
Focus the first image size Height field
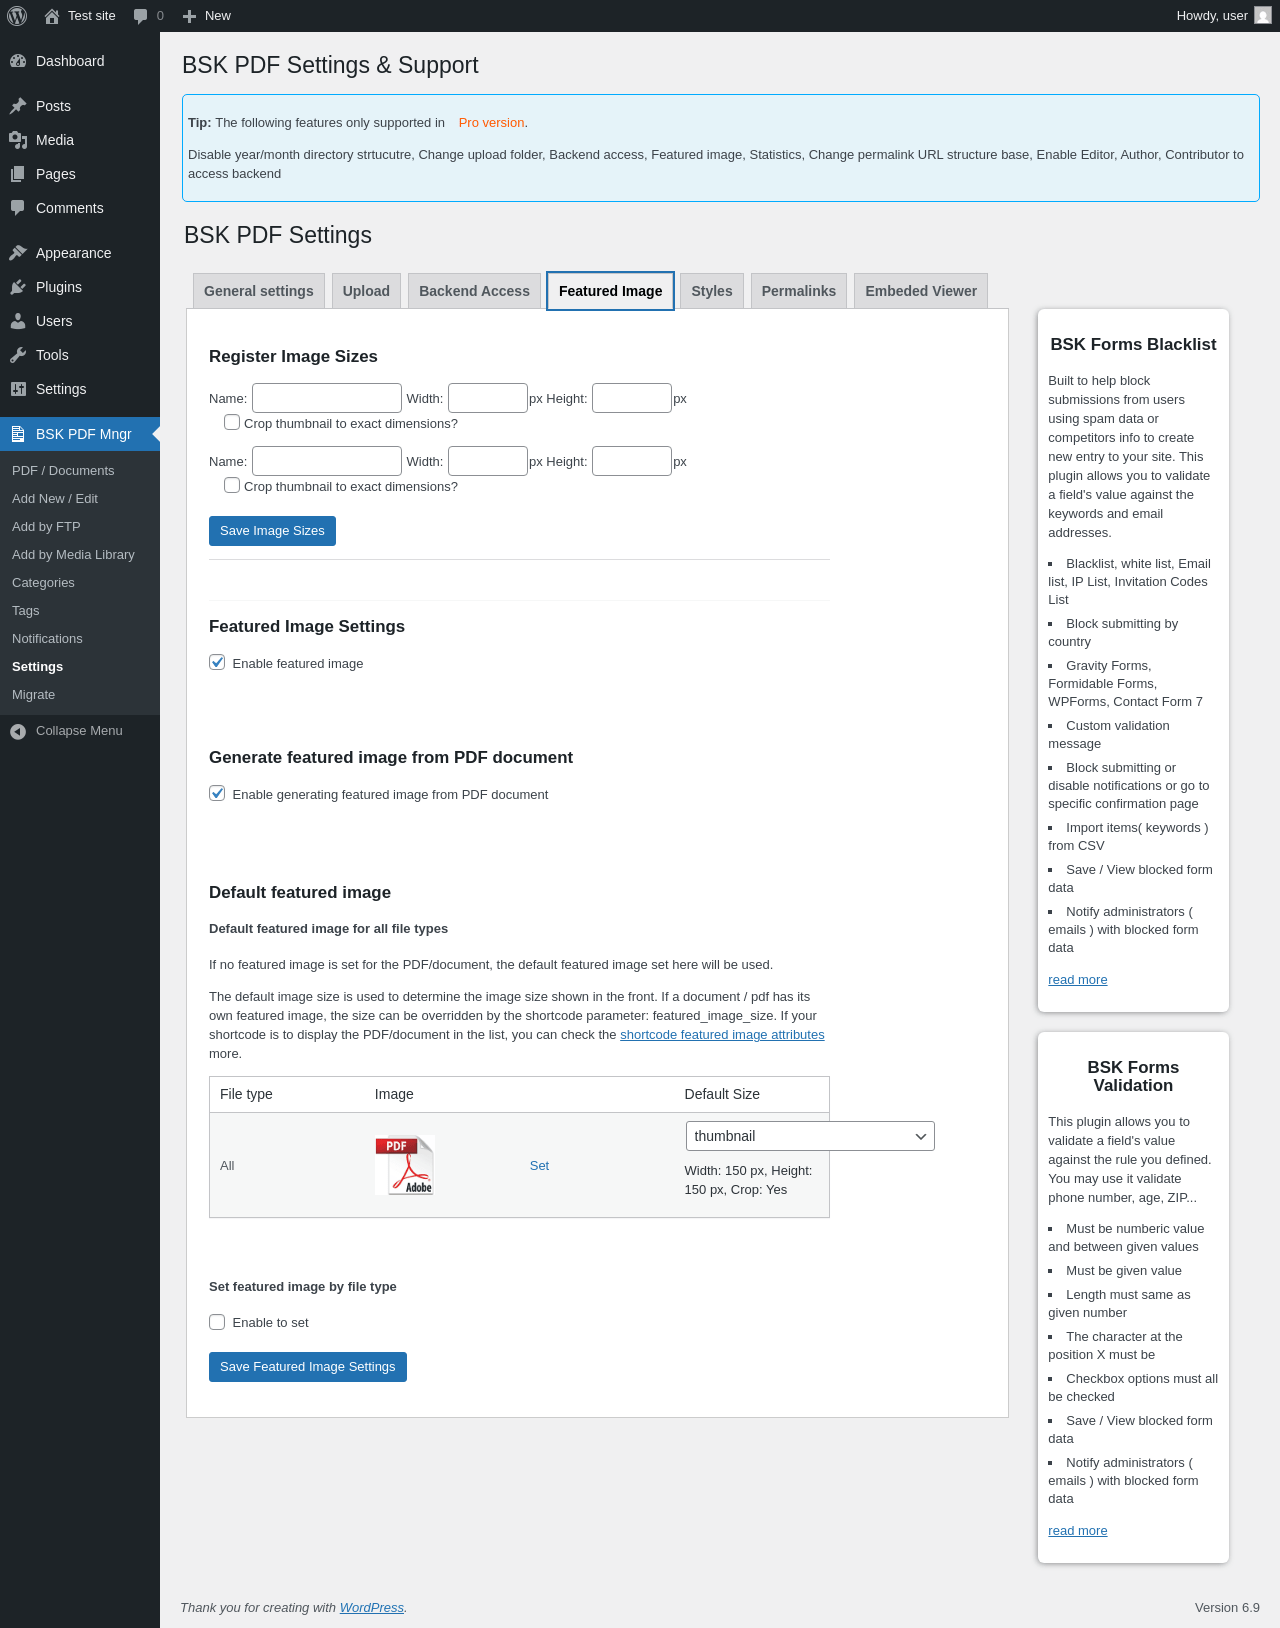point(632,398)
